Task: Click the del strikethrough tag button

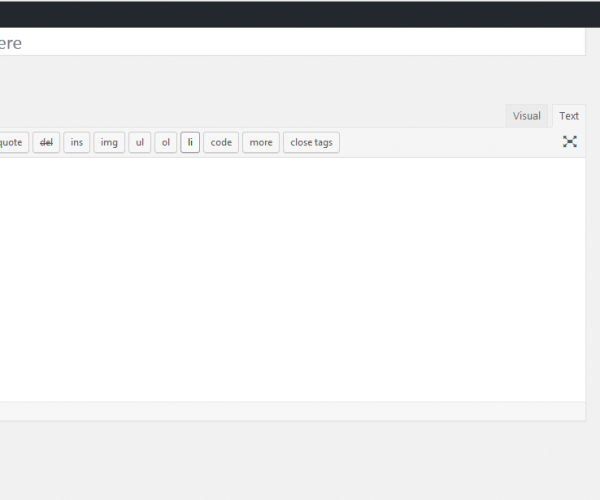Action: coord(46,142)
